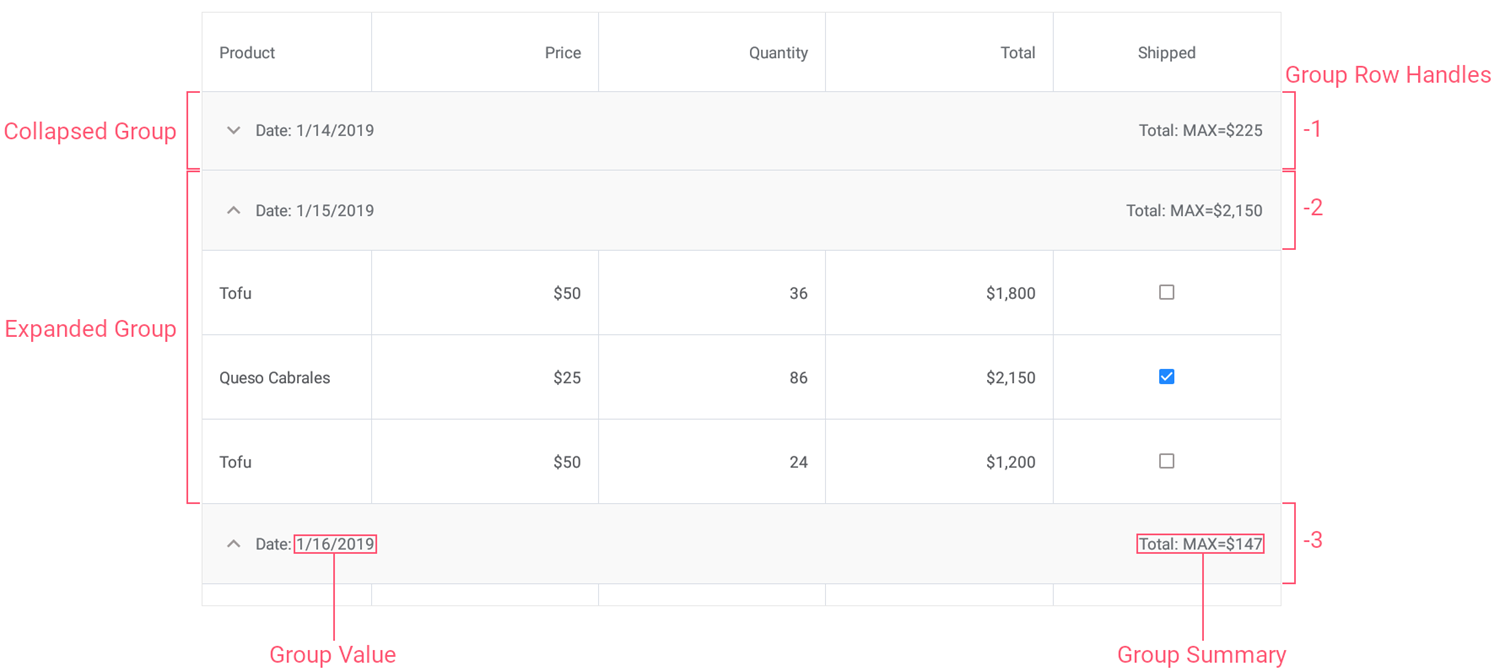Click the highlighted summary Total: MAX=$147
Image resolution: width=1500 pixels, height=672 pixels.
pos(1200,544)
